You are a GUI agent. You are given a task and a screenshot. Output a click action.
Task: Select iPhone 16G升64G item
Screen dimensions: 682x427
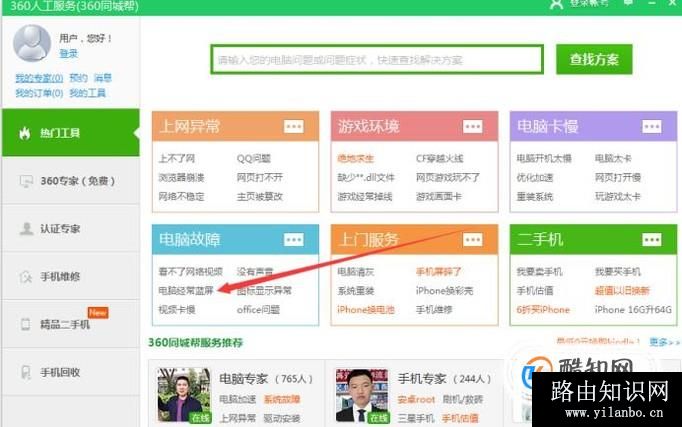pyautogui.click(x=633, y=310)
